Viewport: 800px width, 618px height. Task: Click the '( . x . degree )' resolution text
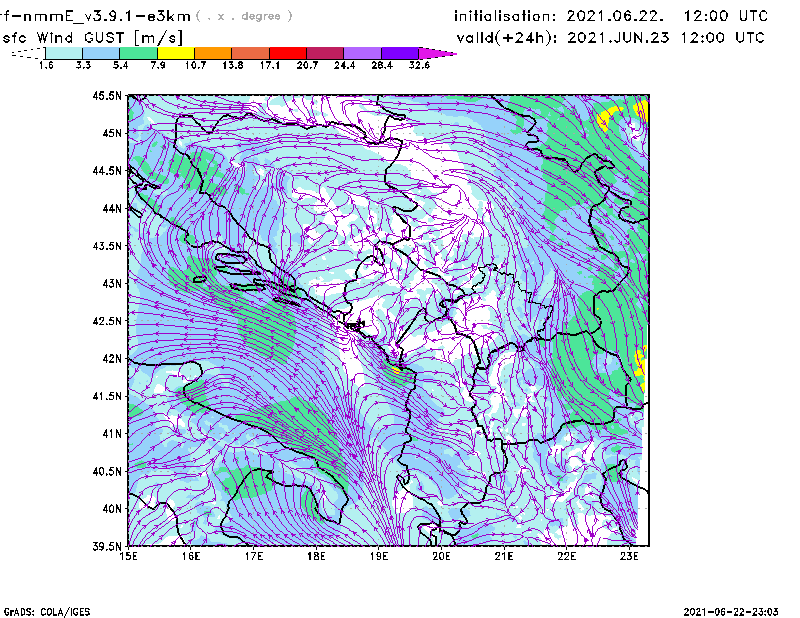[x=244, y=16]
